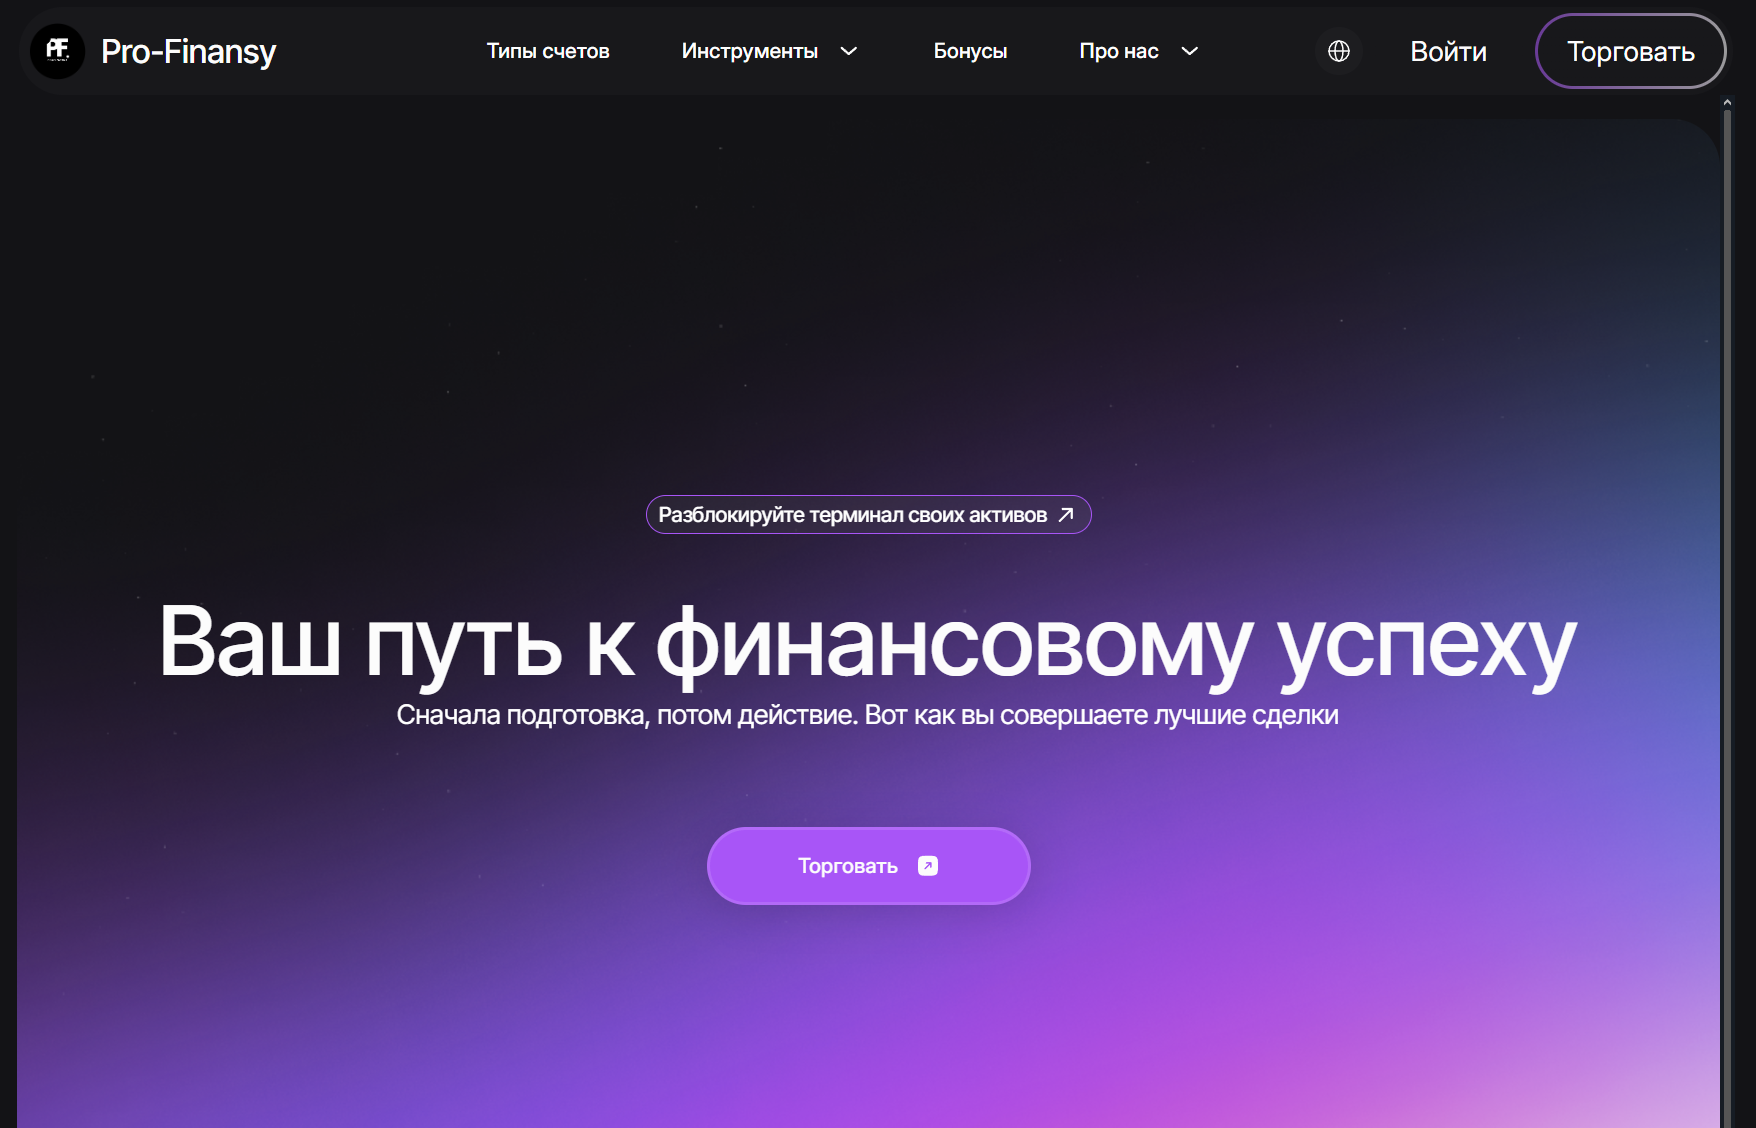
Task: Open the Бонусы navigation item
Action: tap(970, 51)
